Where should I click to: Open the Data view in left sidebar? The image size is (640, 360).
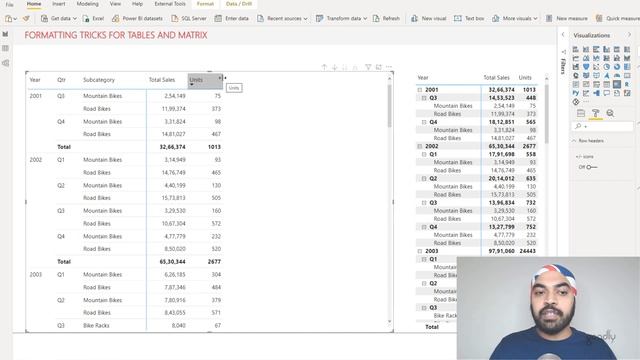(5, 49)
